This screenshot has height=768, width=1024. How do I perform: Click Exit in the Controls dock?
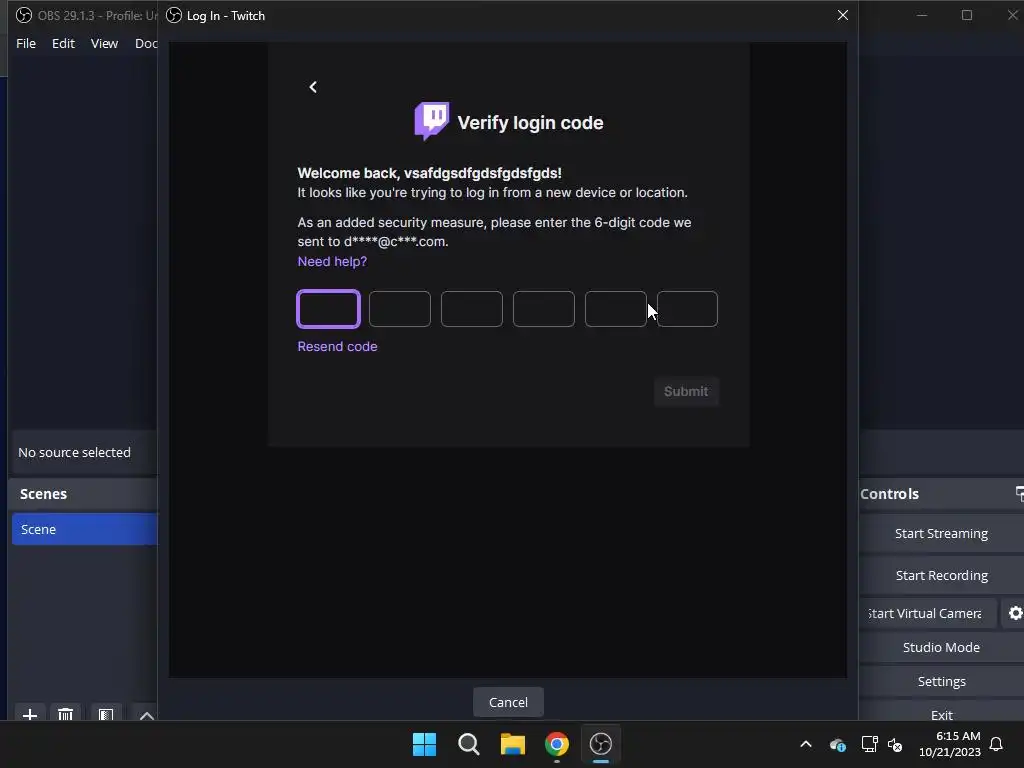click(x=941, y=714)
